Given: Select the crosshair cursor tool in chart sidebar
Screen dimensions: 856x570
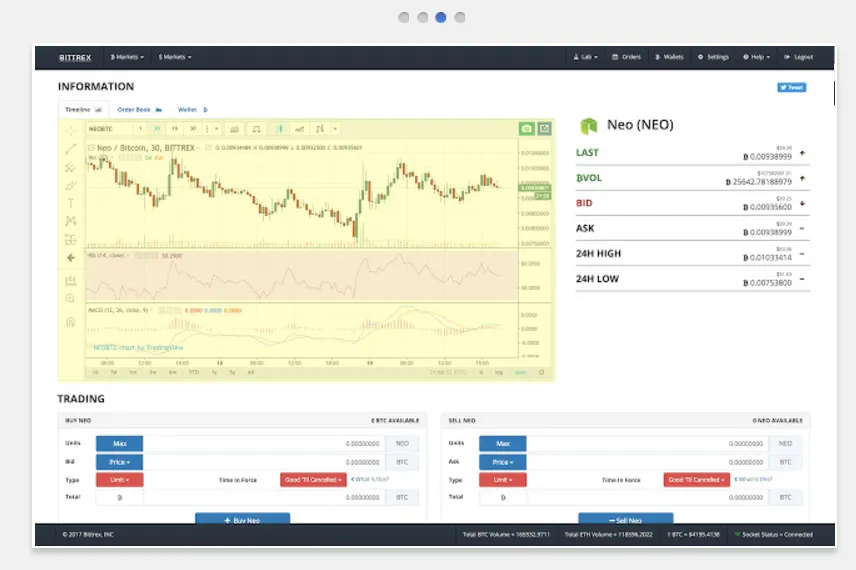Looking at the screenshot, I should coord(71,130).
